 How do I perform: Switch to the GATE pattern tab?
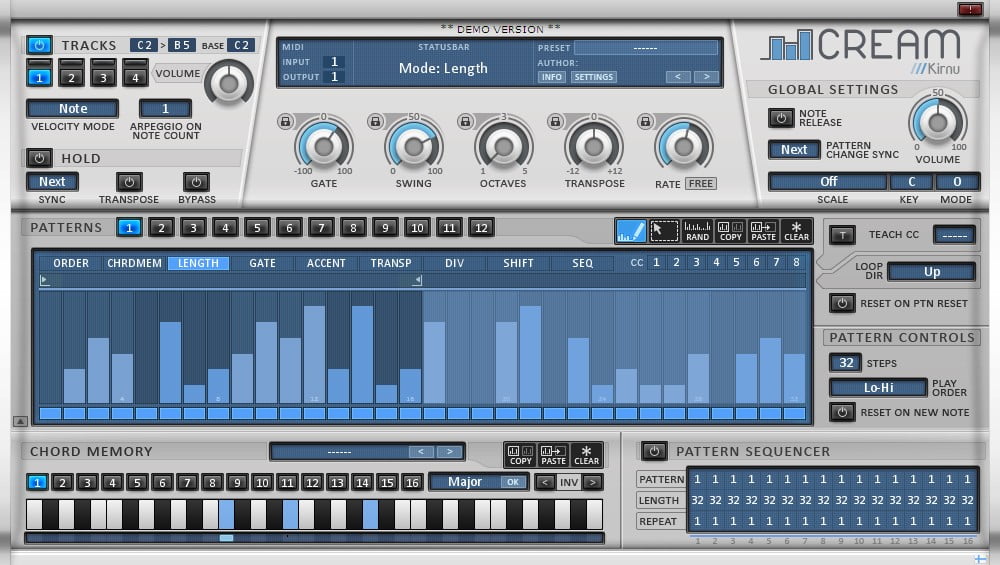click(x=262, y=263)
